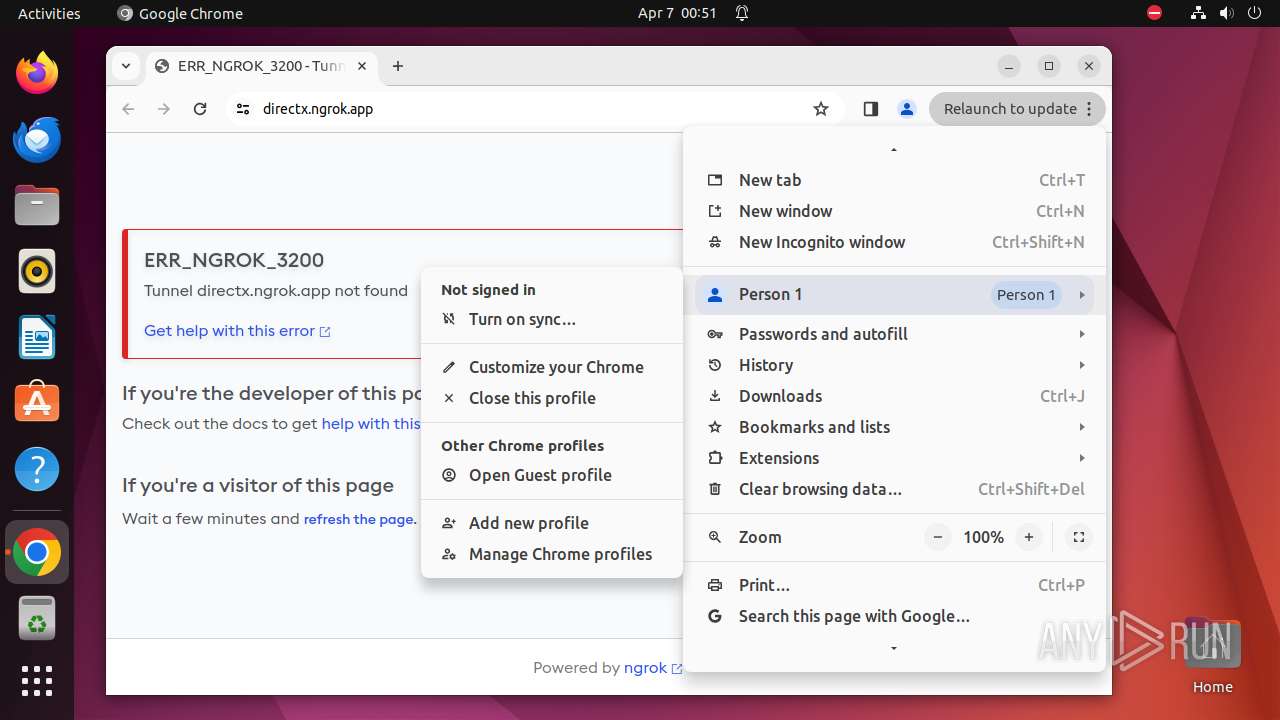Screen dimensions: 1280x720
Task: Open LibreOffice Writer from dock
Action: point(37,338)
